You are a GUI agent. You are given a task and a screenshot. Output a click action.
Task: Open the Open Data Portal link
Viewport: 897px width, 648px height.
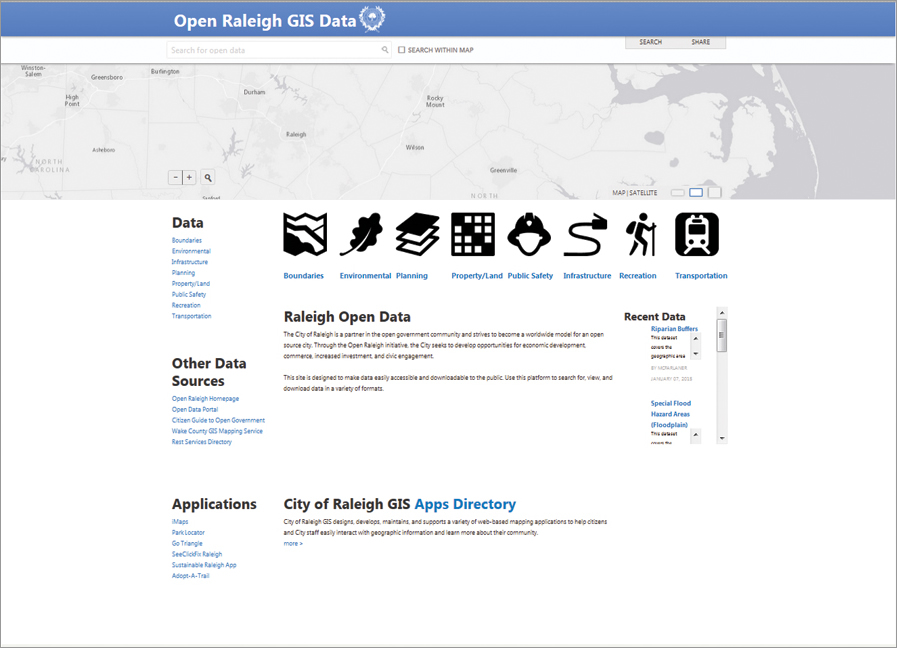click(195, 410)
